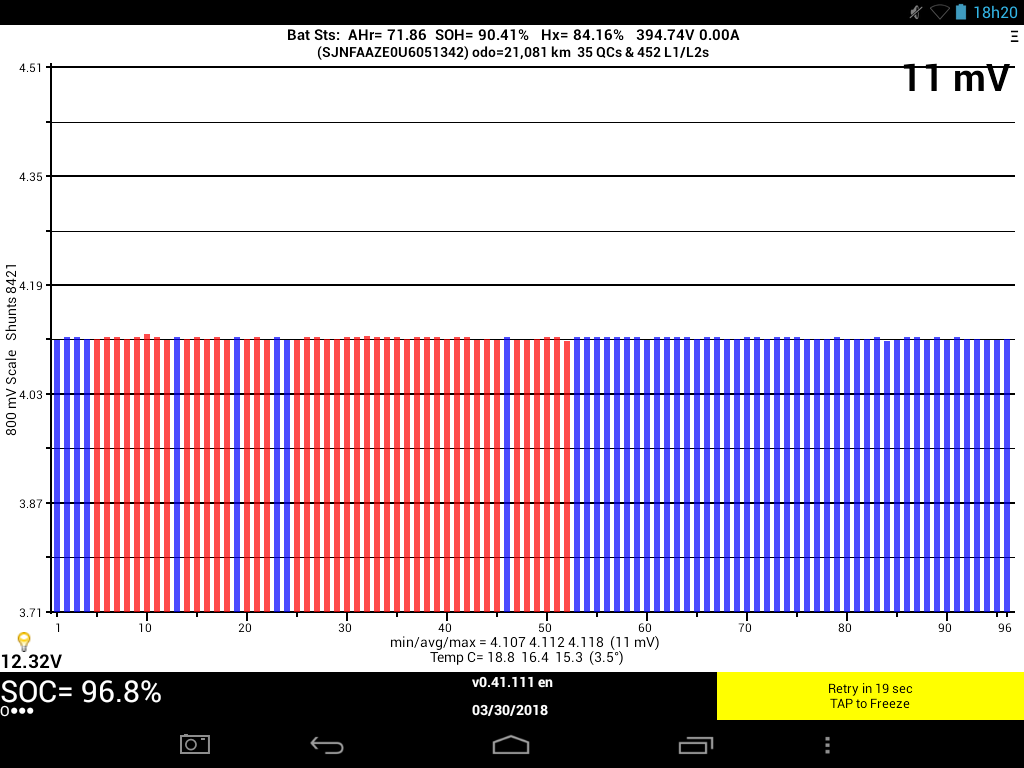Tap the Wi-Fi signal status icon
The height and width of the screenshot is (768, 1024).
click(x=939, y=12)
